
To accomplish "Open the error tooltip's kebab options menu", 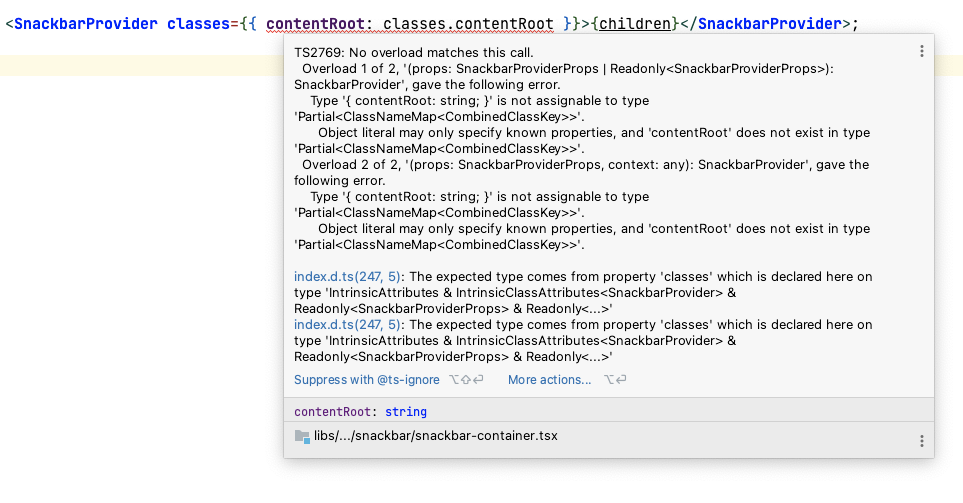I will 921,52.
